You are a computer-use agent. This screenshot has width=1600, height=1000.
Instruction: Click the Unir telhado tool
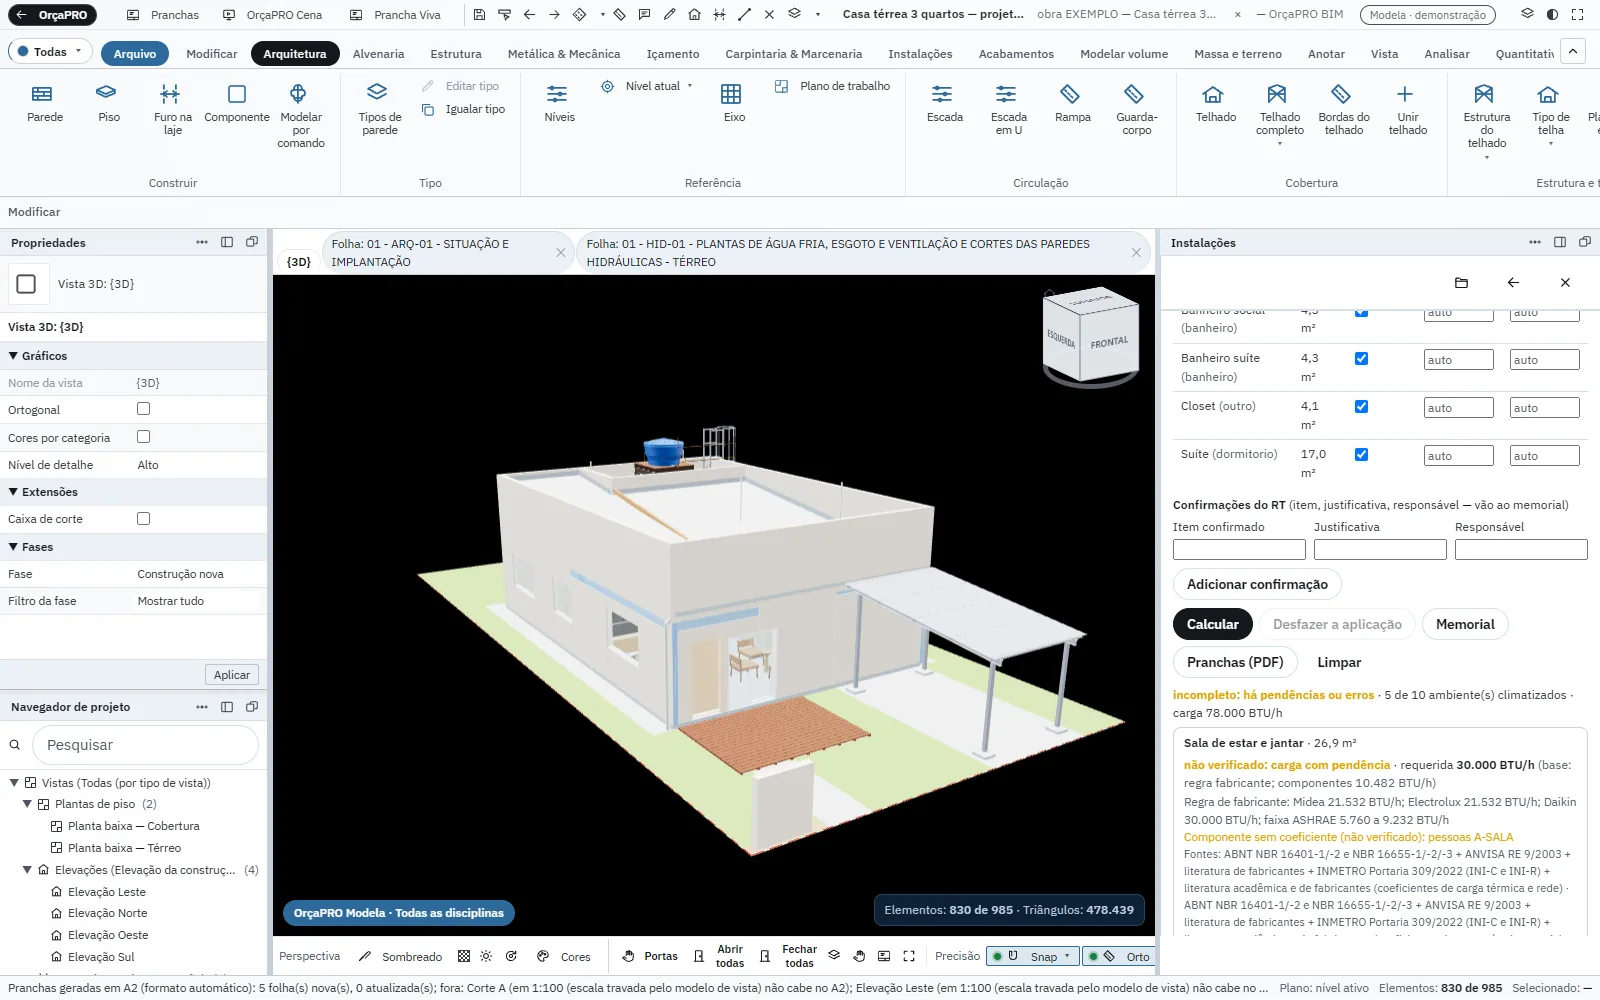pos(1407,110)
